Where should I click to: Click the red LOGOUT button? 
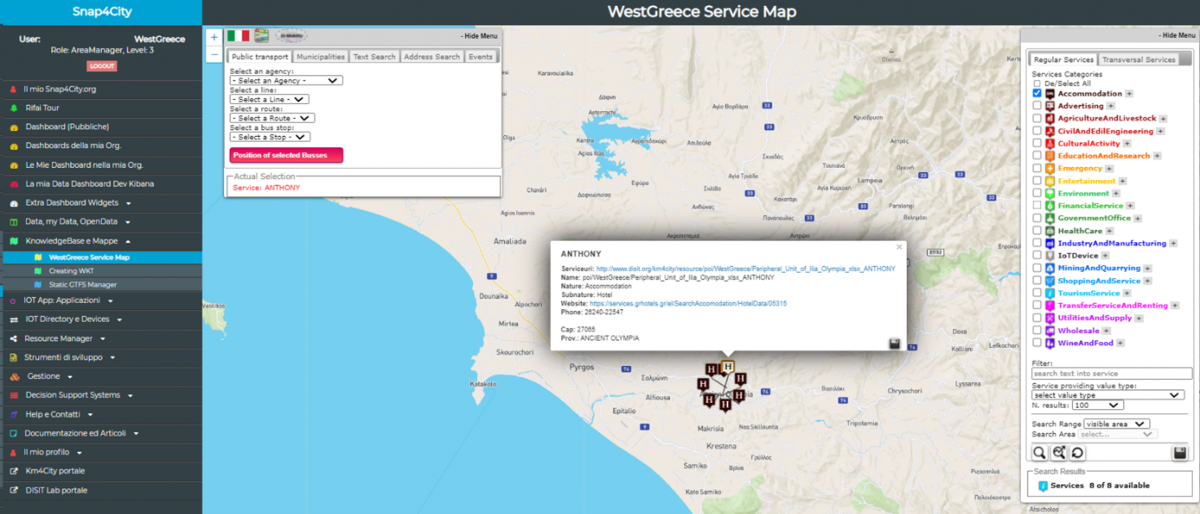(101, 66)
